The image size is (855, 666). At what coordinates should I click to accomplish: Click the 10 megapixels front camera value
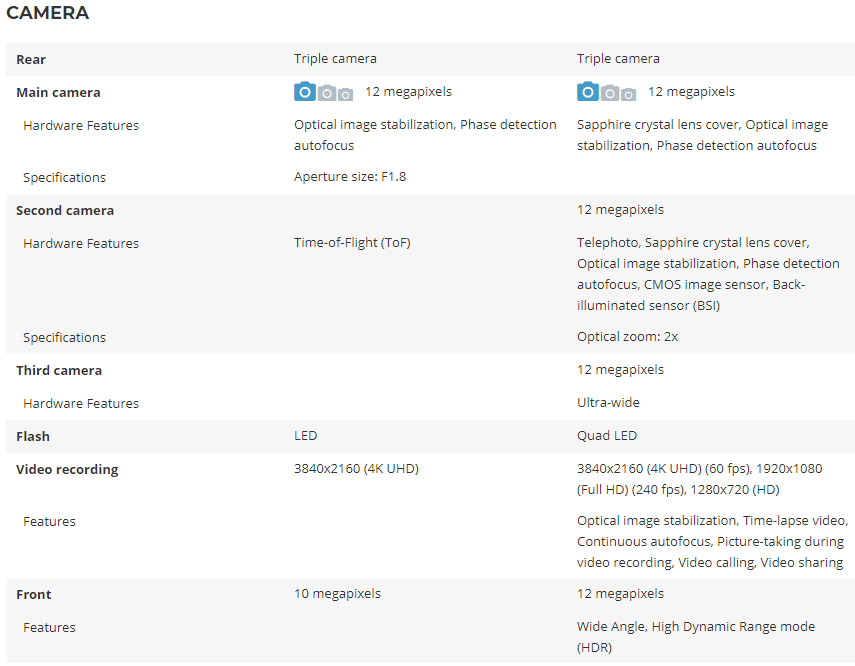click(338, 594)
